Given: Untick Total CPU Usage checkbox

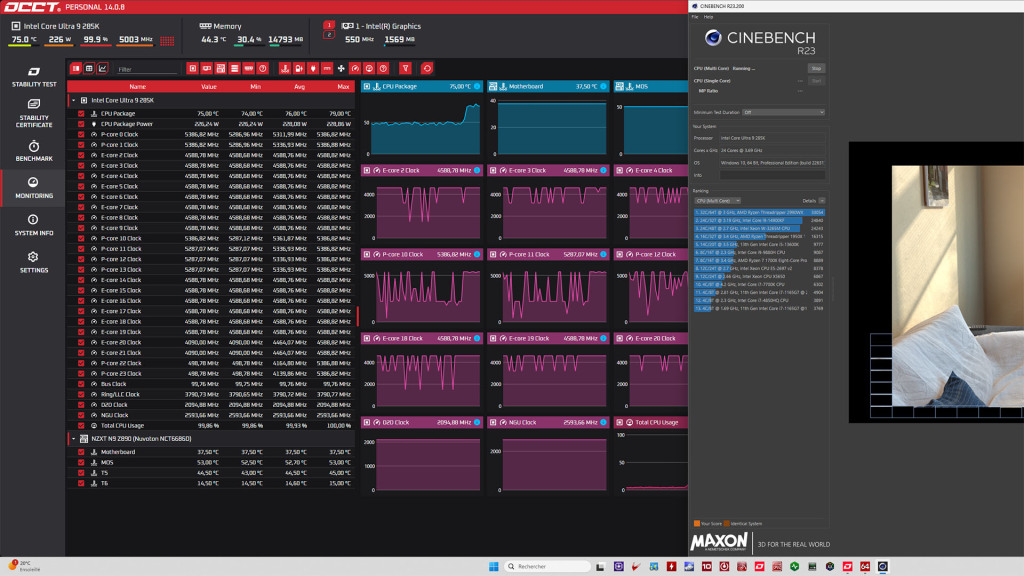Looking at the screenshot, I should pos(81,426).
